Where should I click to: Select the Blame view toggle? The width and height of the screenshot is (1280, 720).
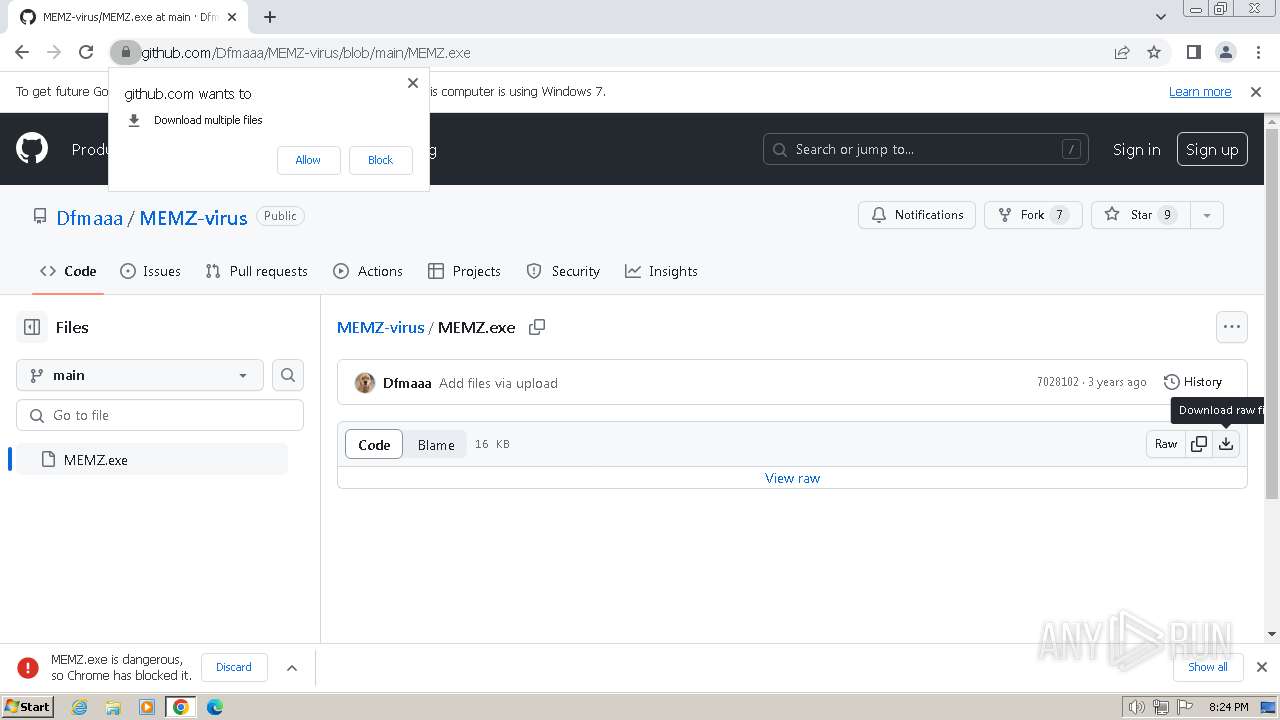click(x=436, y=445)
